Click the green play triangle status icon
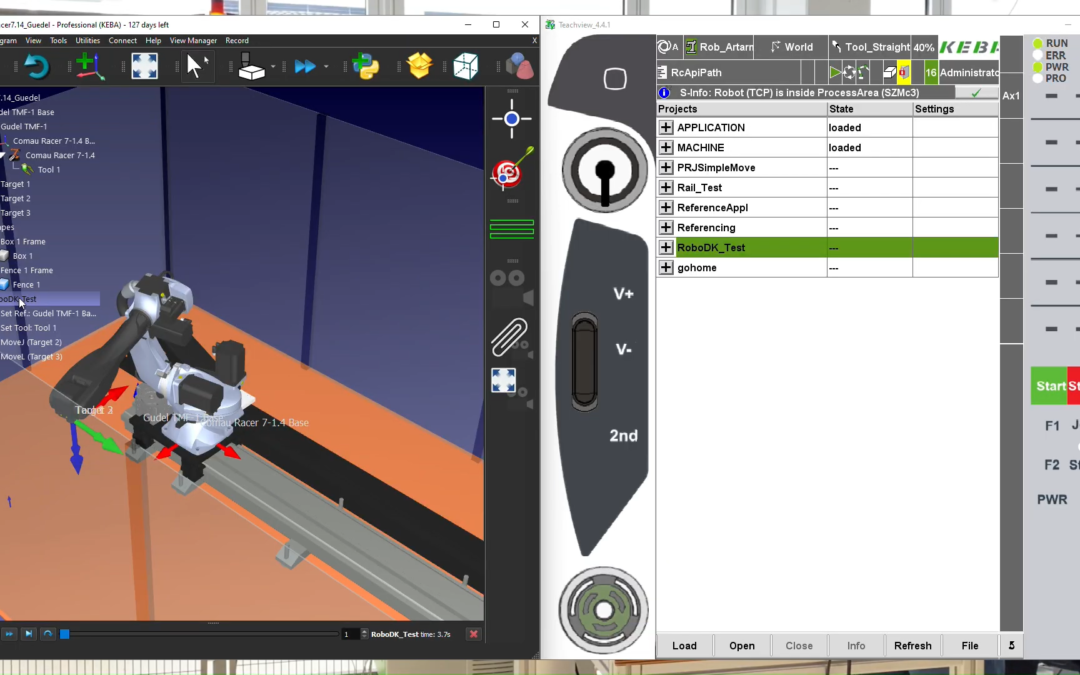The height and width of the screenshot is (675, 1080). pos(835,72)
